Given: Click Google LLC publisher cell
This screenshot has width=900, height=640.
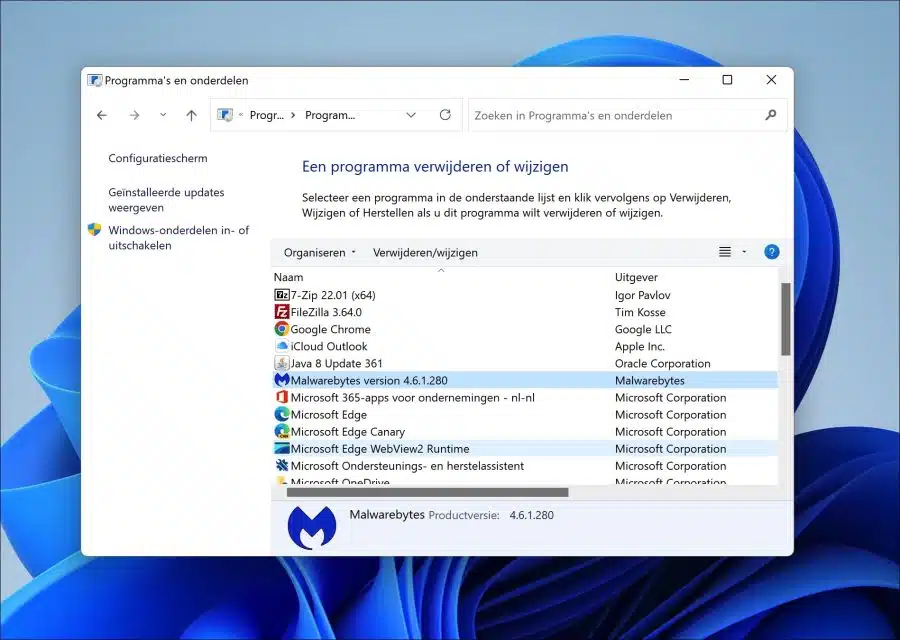Looking at the screenshot, I should (x=643, y=329).
